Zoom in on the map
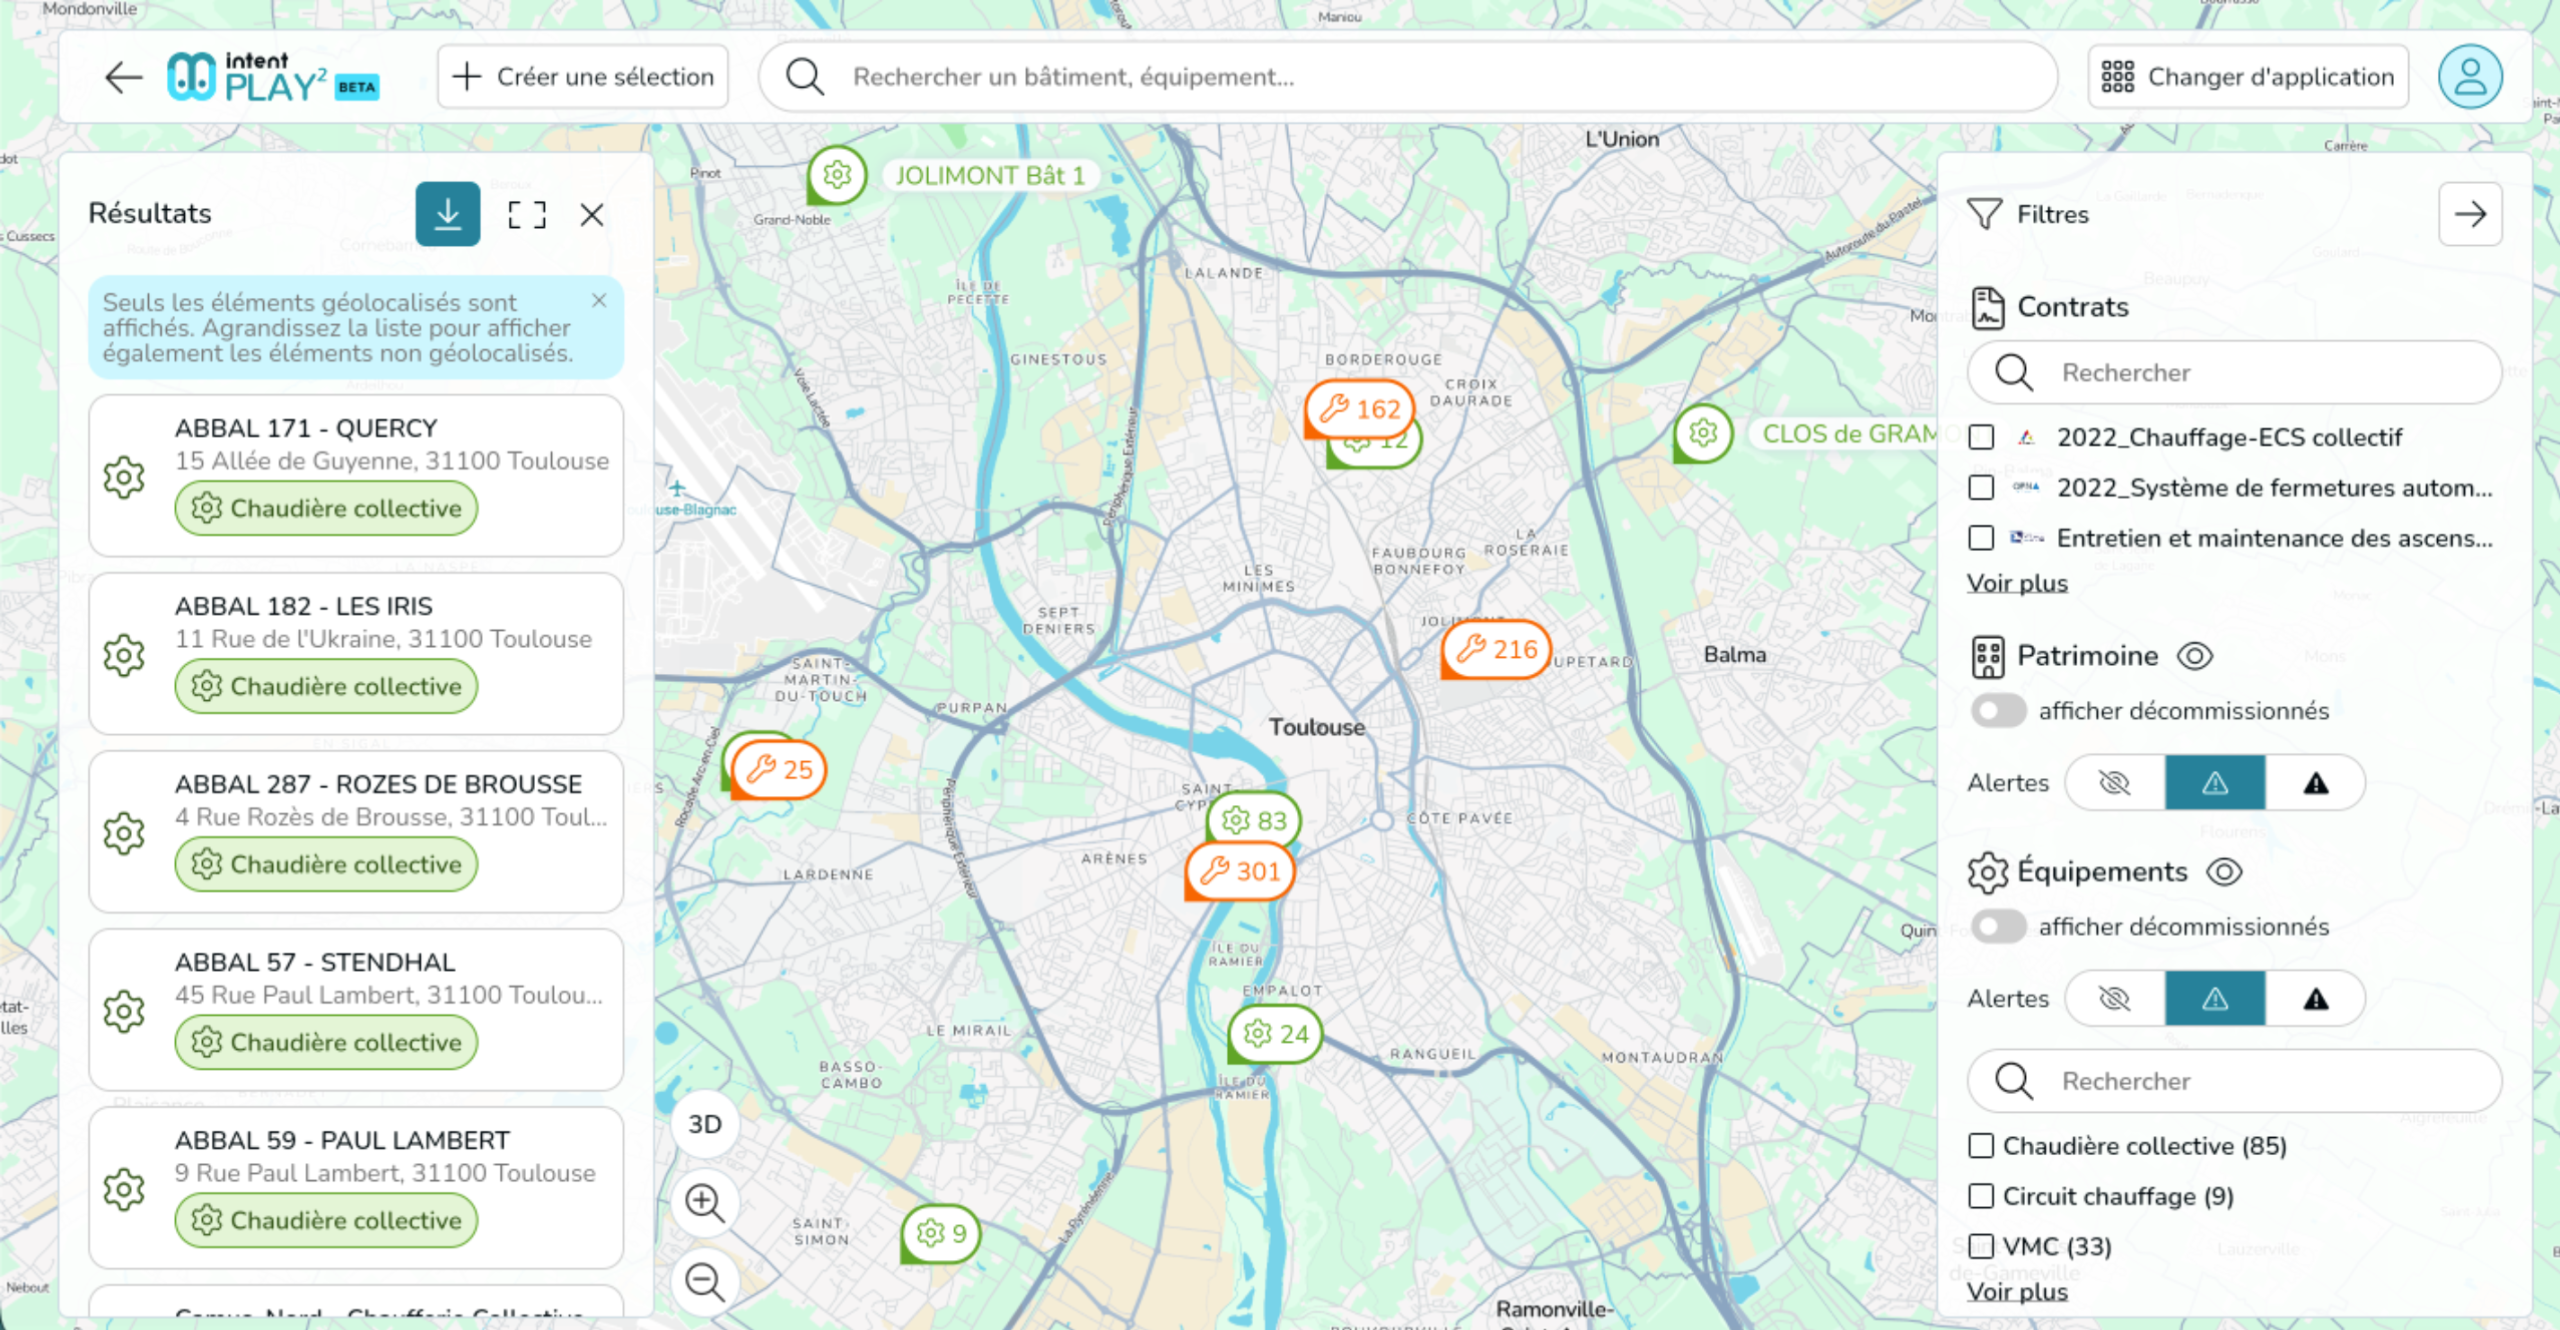The height and width of the screenshot is (1330, 2560). point(705,1203)
